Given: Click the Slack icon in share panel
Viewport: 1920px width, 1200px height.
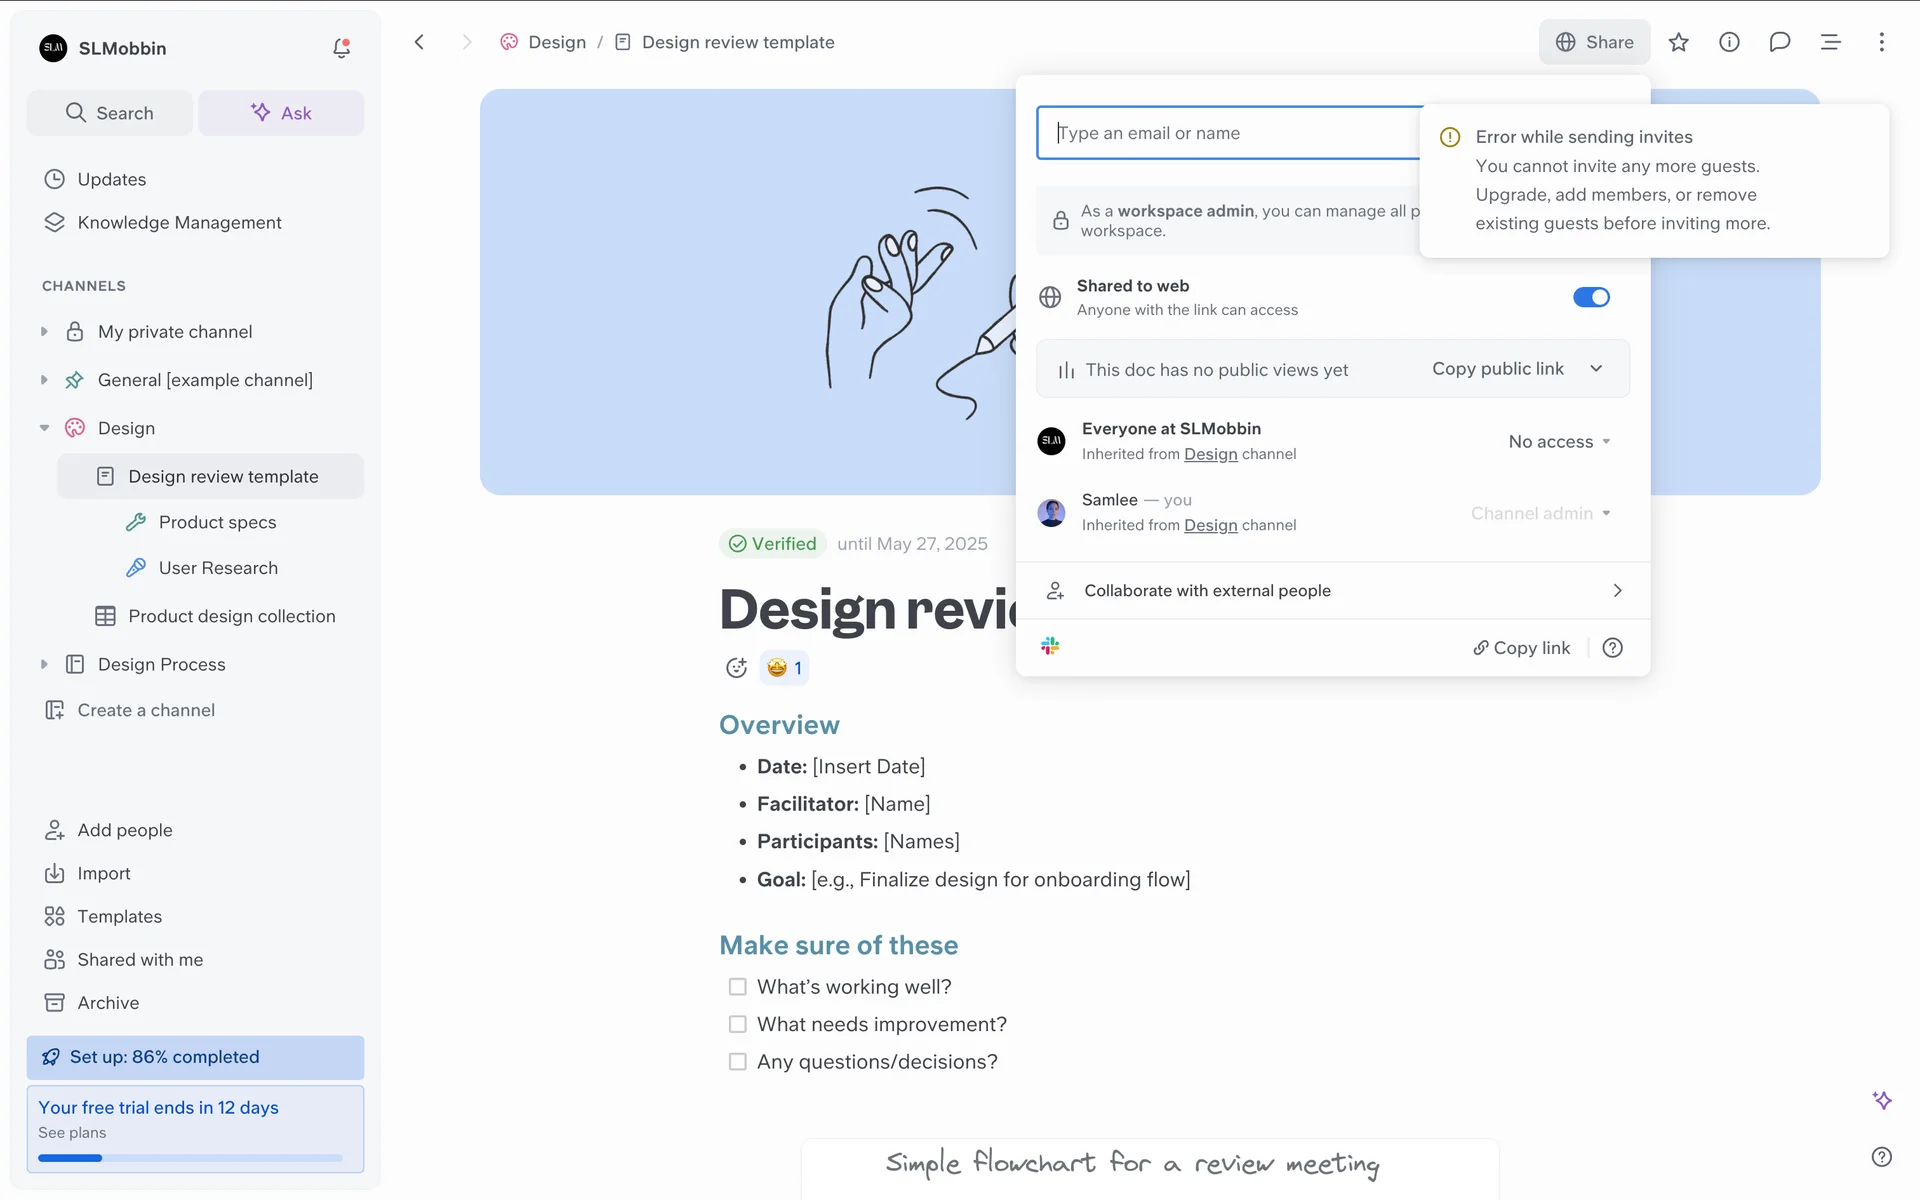Looking at the screenshot, I should pyautogui.click(x=1050, y=647).
